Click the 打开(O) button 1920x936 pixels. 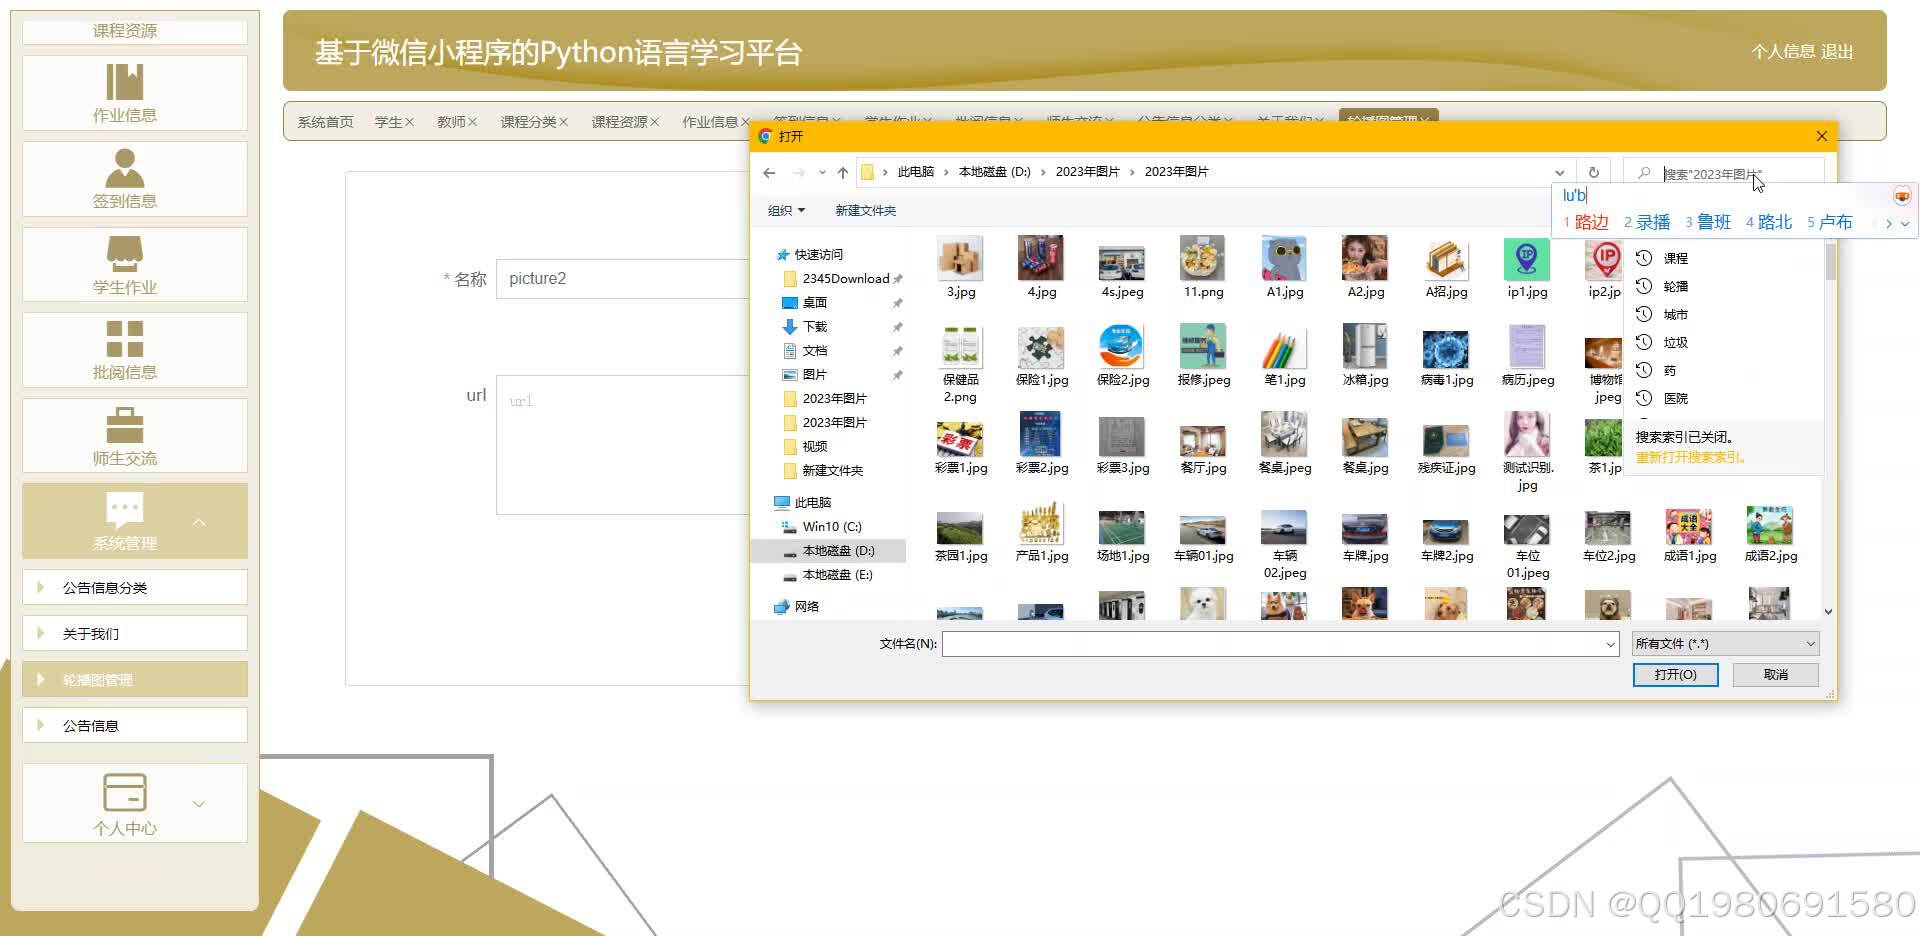[1675, 674]
